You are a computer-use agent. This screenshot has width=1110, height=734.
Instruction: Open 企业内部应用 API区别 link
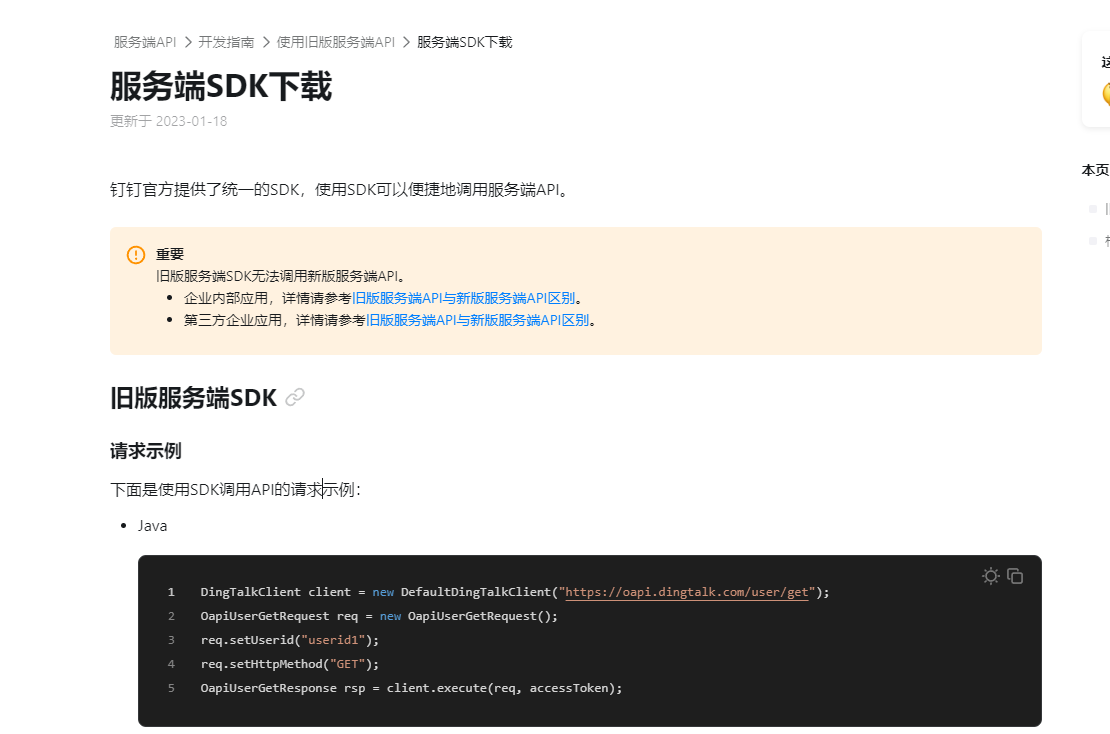pos(463,298)
